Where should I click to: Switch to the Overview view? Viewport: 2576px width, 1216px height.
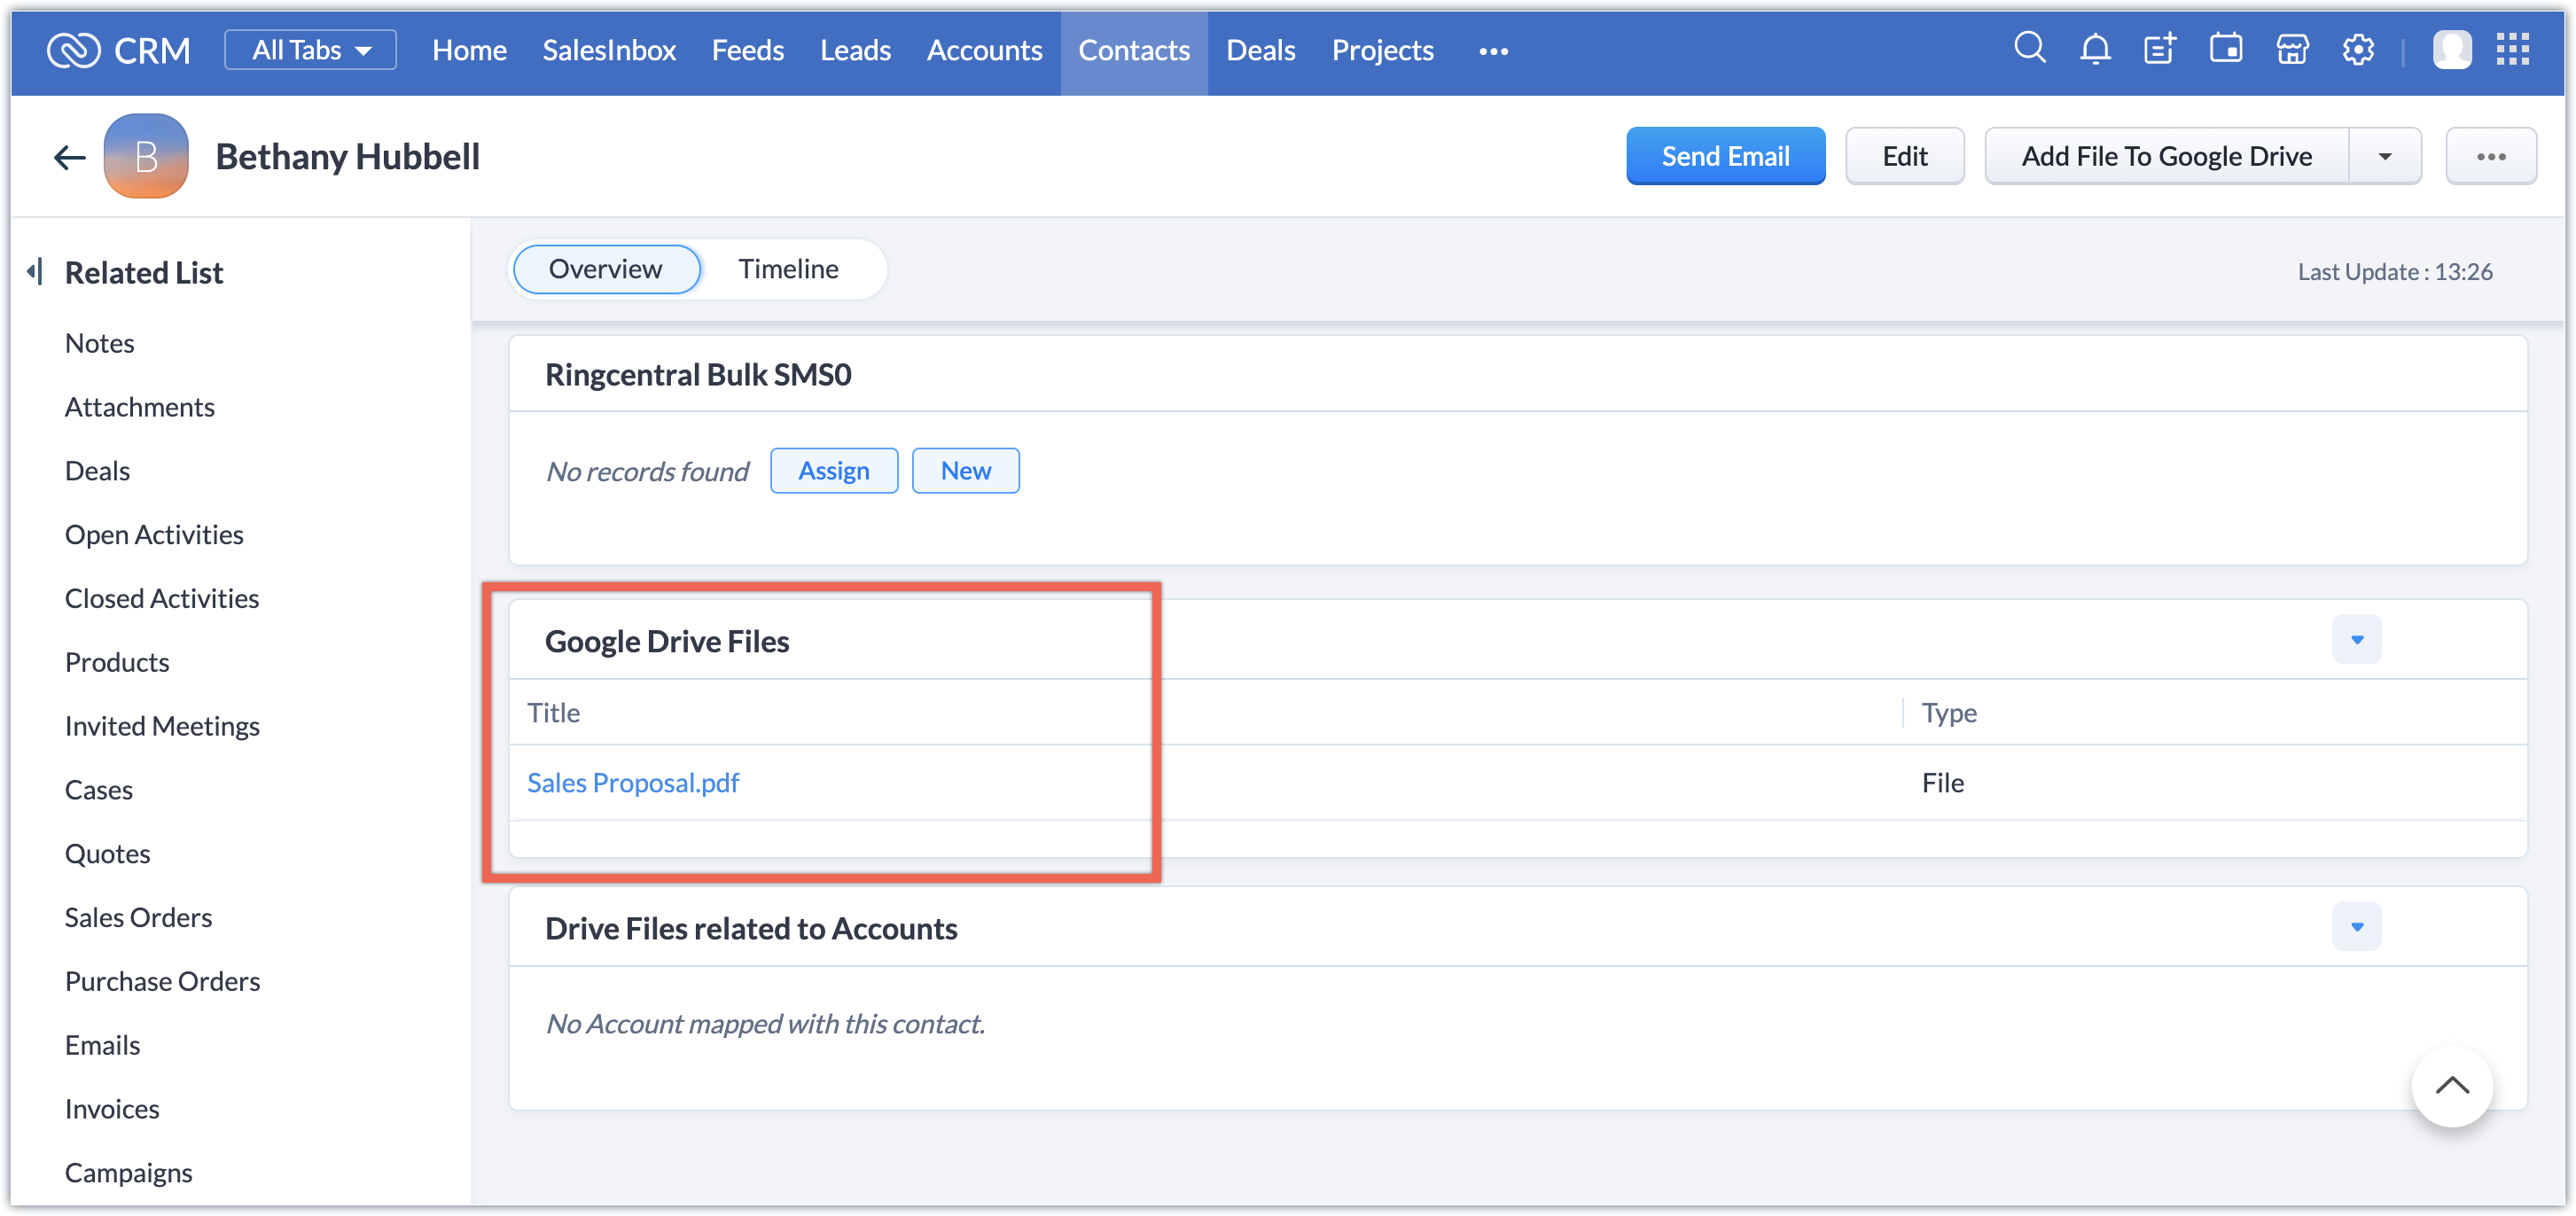(605, 269)
